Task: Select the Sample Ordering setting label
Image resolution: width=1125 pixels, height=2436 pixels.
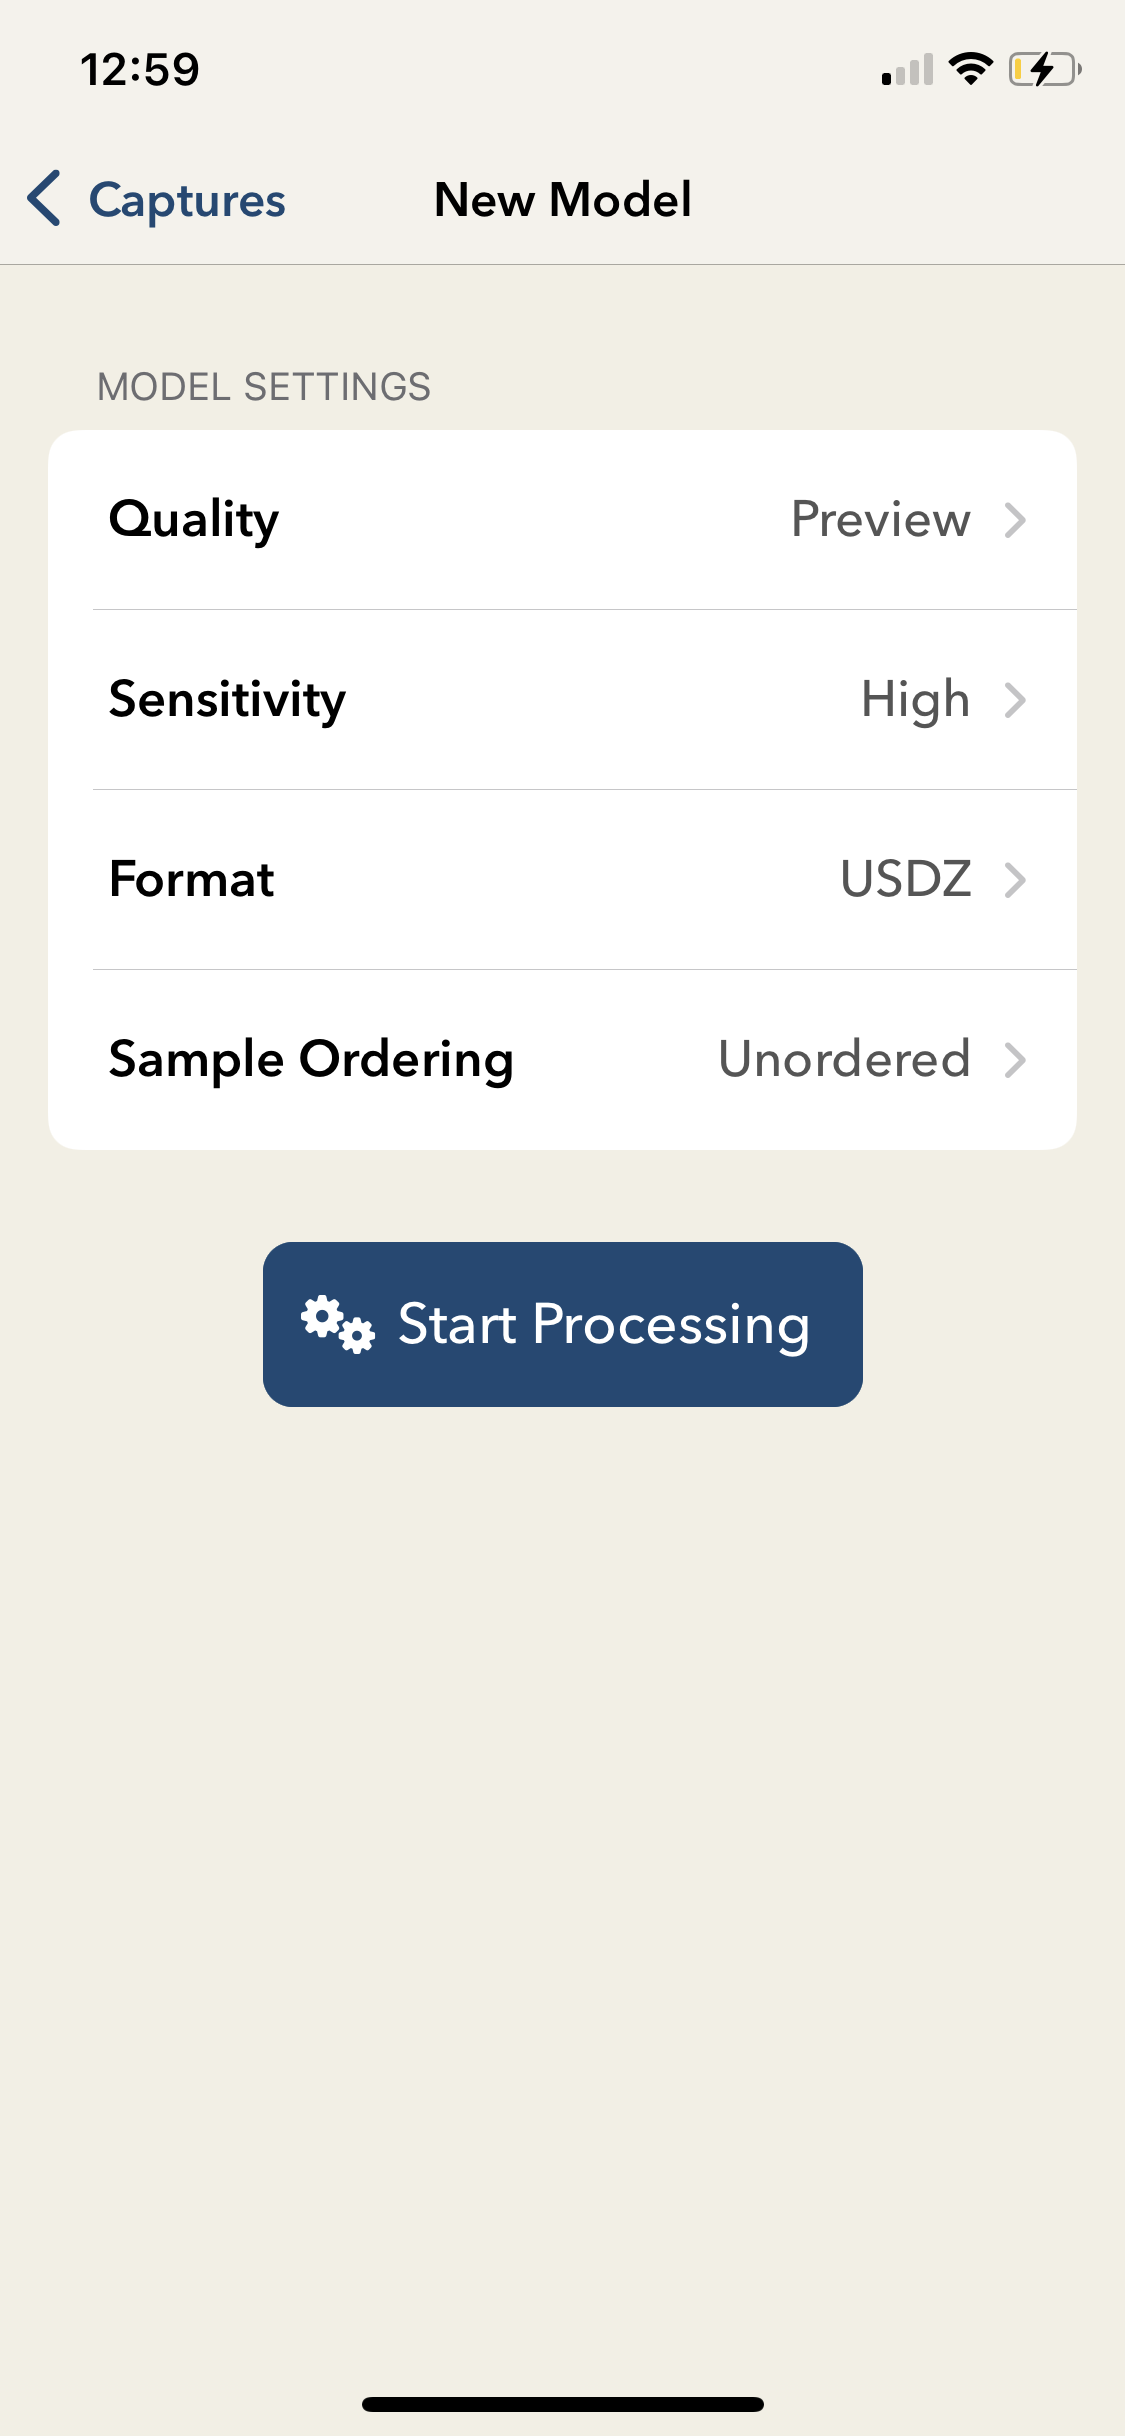Action: pos(311,1060)
